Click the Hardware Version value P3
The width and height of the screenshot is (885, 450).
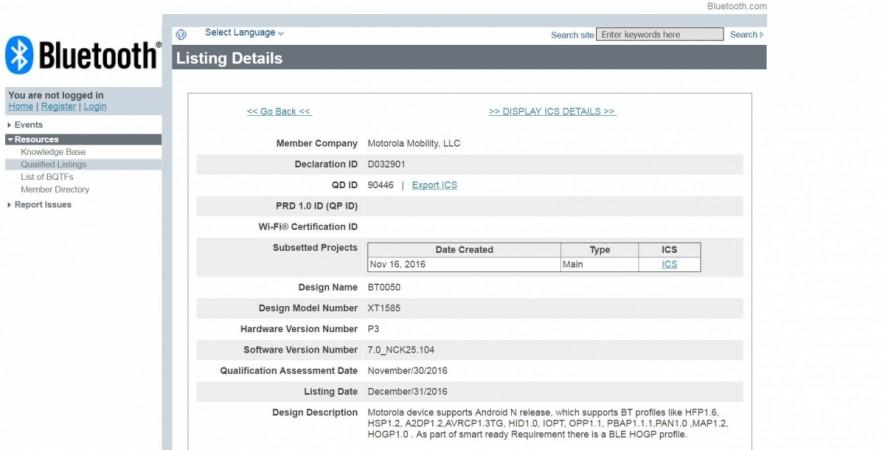(373, 329)
